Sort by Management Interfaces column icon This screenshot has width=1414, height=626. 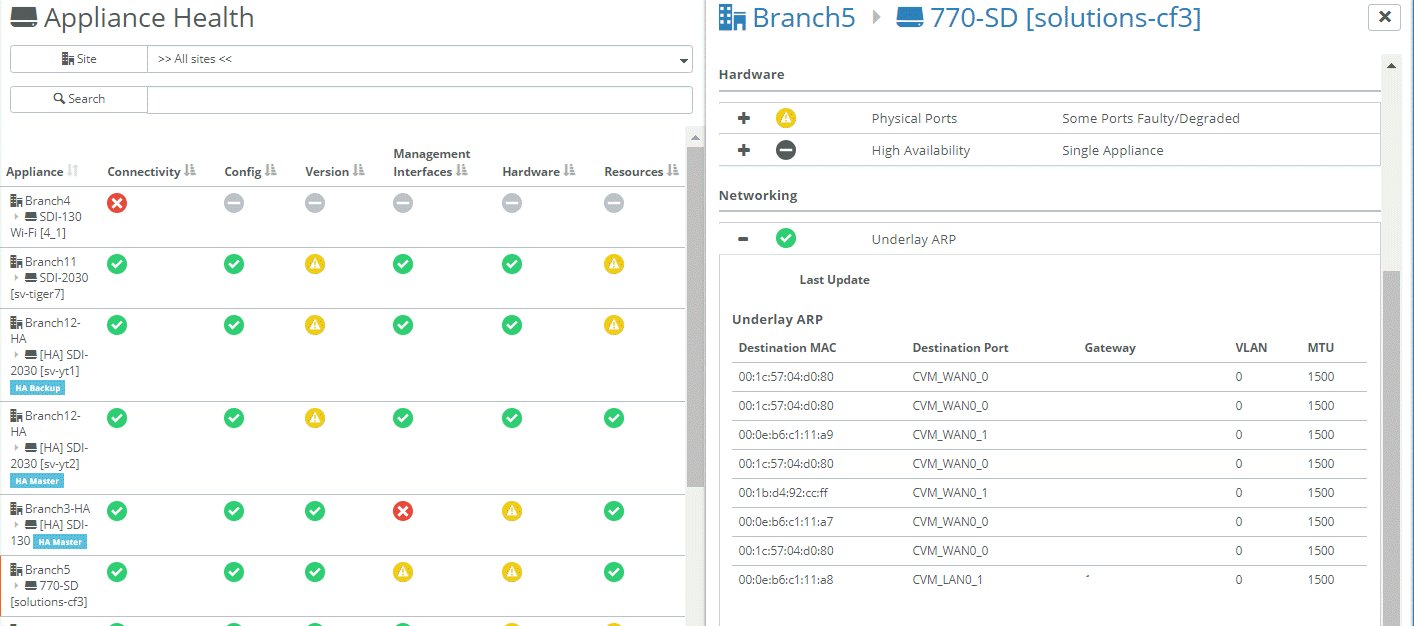(x=461, y=171)
